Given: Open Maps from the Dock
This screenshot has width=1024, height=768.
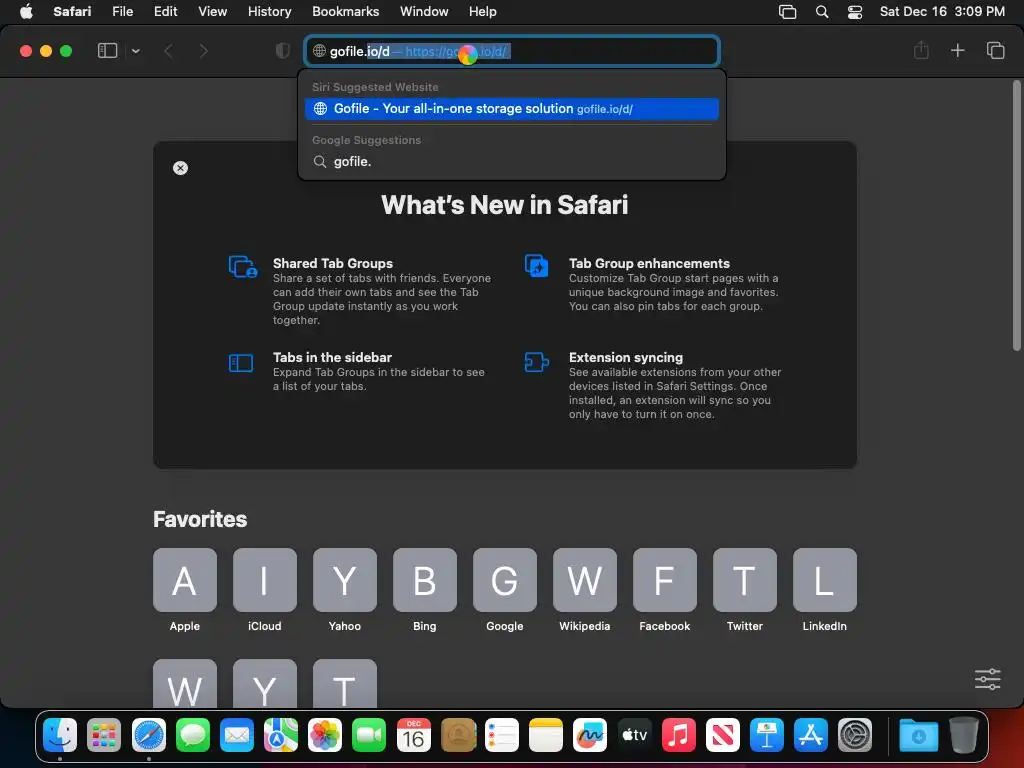Looking at the screenshot, I should click(x=281, y=735).
